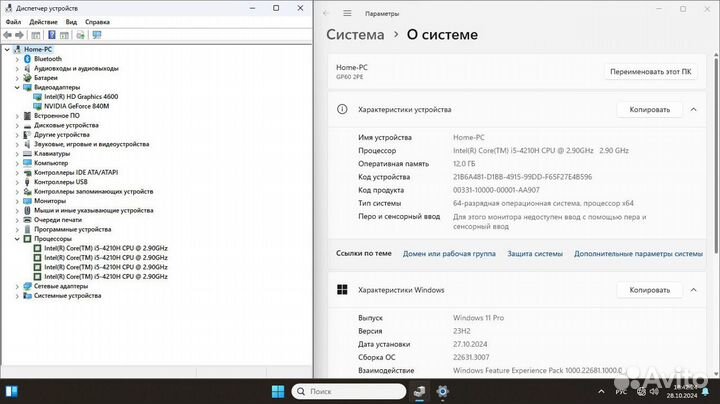720x404 pixels.
Task: Select Аудиовходы и аудиовыходы row
Action: point(76,68)
